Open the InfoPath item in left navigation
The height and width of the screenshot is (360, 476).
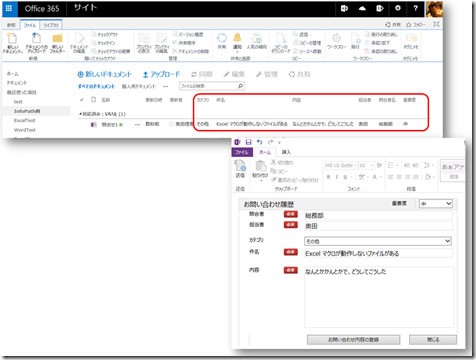pyautogui.click(x=27, y=111)
